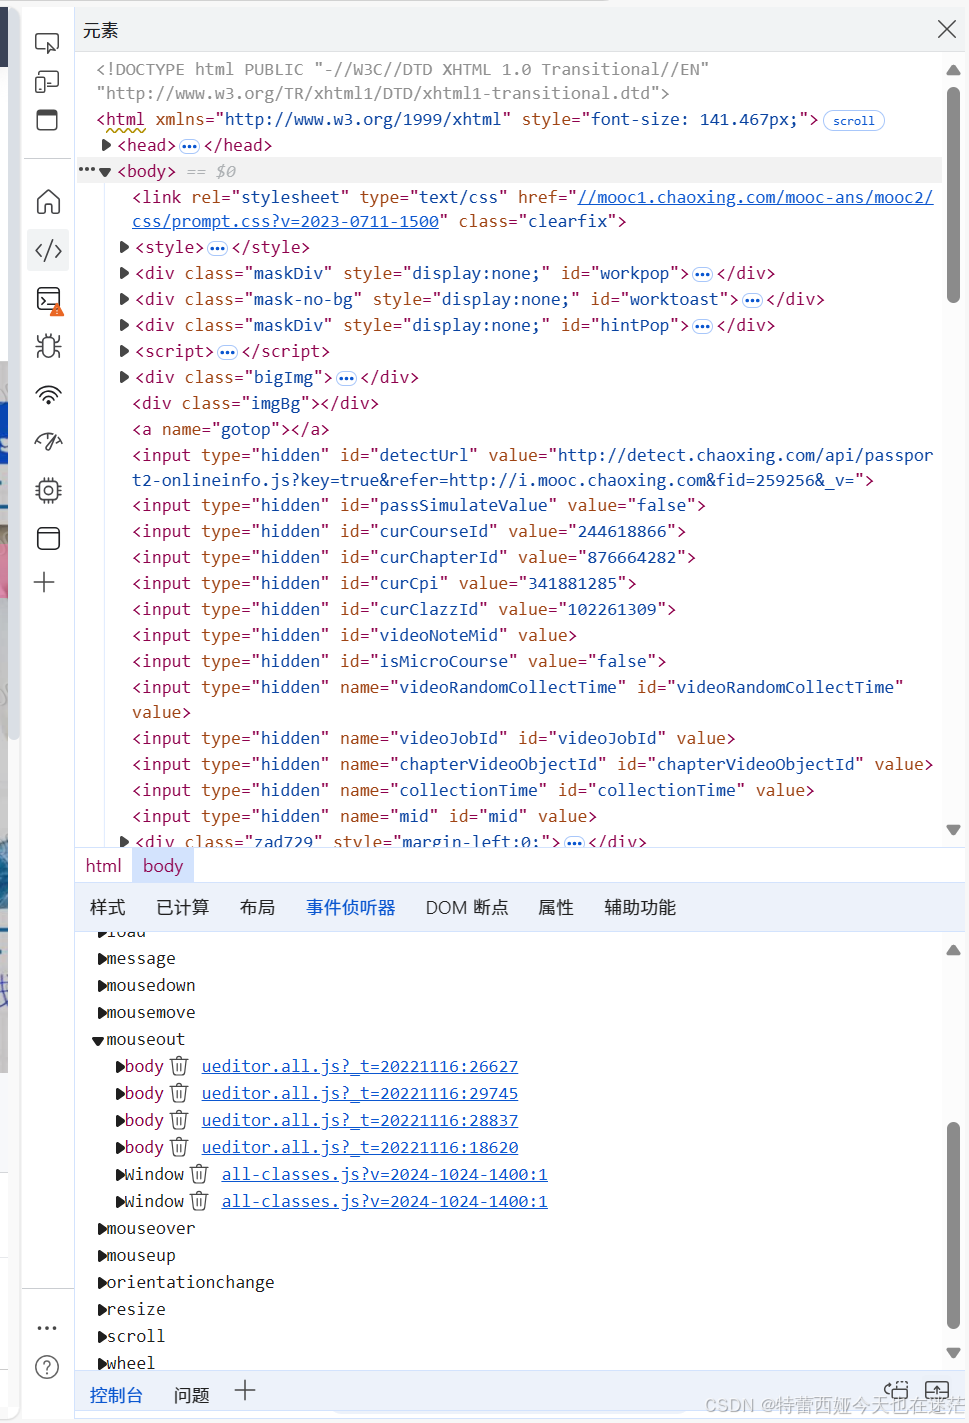Open the Network wifi icon

point(48,394)
